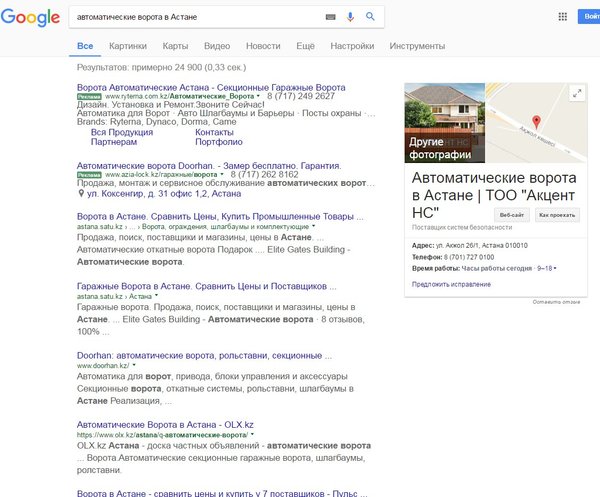Switch to Картинки tab
600x497 pixels.
click(128, 46)
